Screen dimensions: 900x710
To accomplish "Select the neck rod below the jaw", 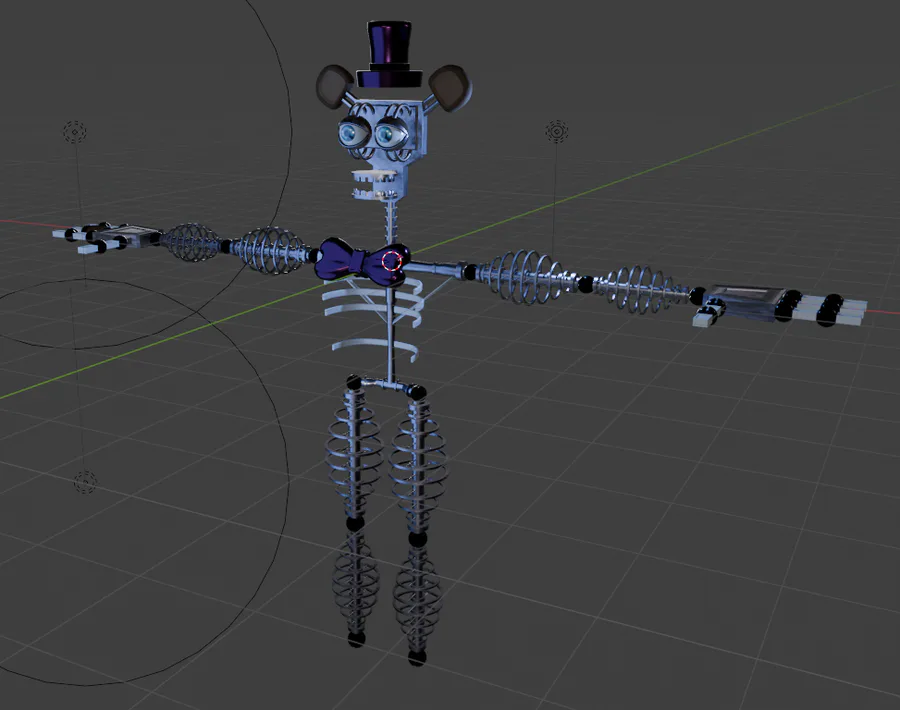I will click(391, 221).
